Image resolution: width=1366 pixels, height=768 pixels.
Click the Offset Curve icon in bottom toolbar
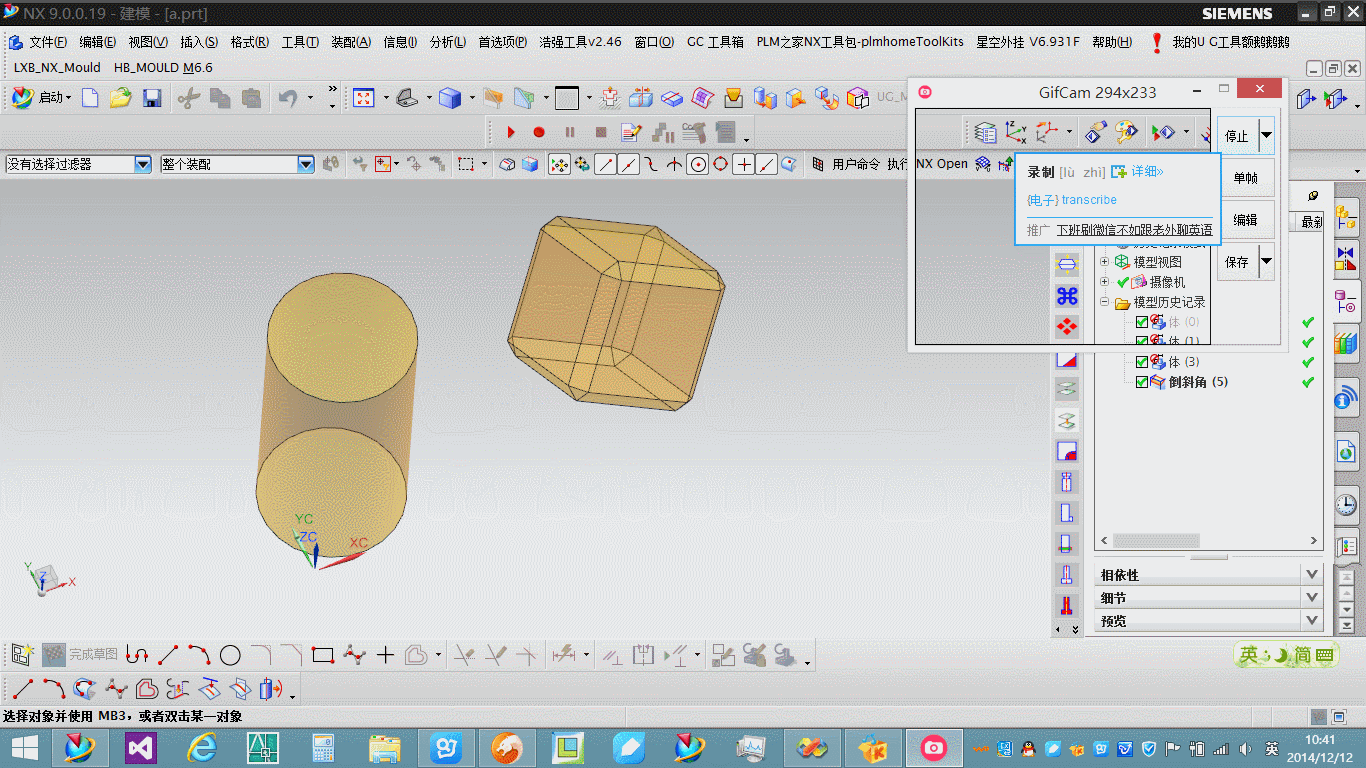pos(147,688)
